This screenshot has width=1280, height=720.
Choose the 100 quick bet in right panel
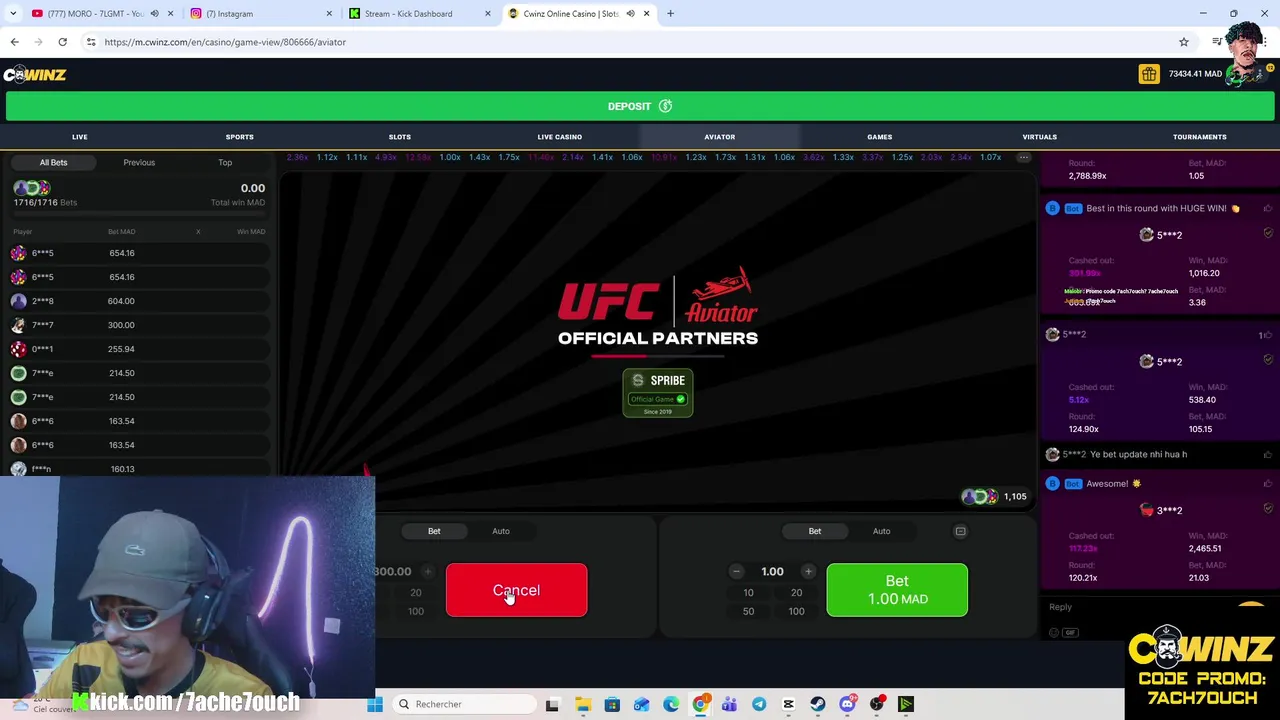click(x=796, y=611)
